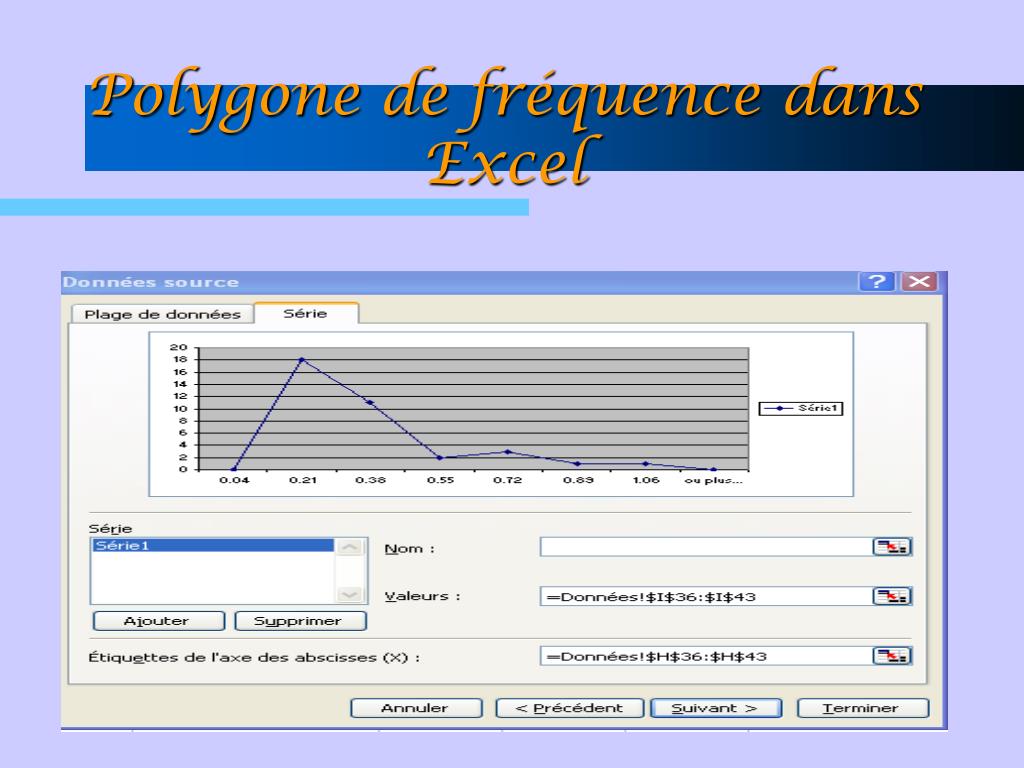The height and width of the screenshot is (768, 1024).
Task: Click inside the Nom input field
Action: click(x=707, y=547)
